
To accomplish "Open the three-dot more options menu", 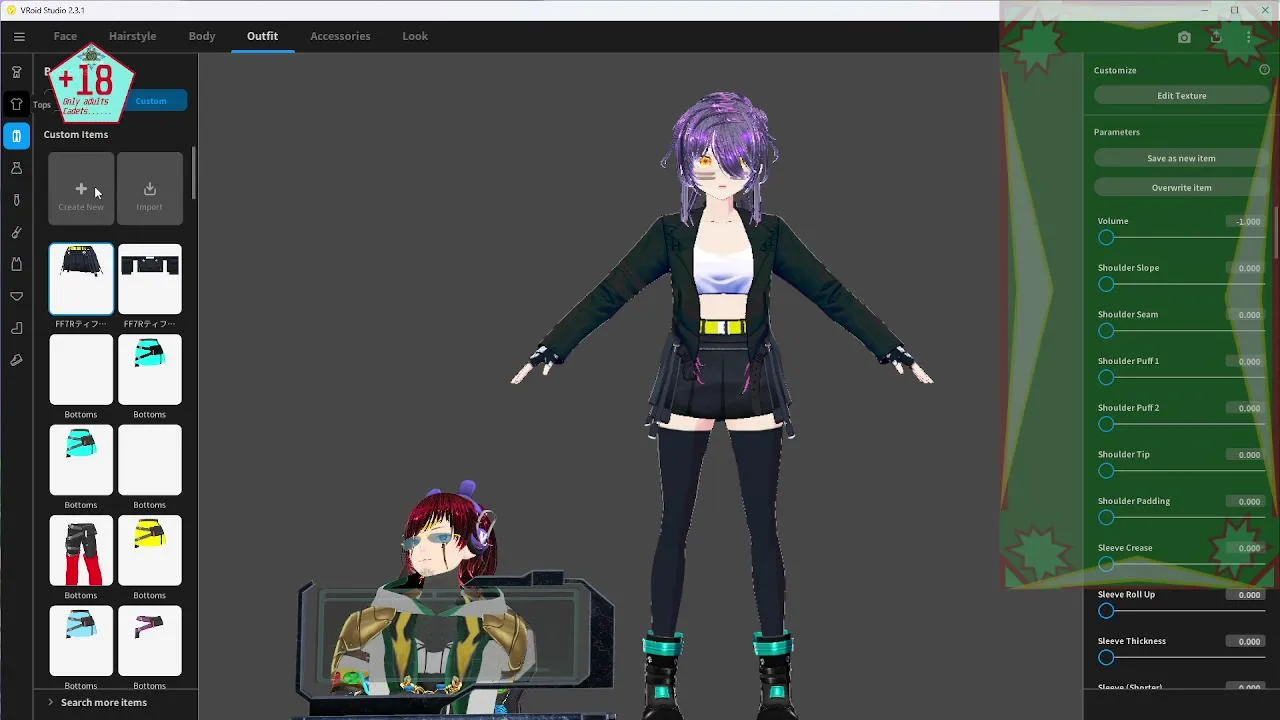I will pyautogui.click(x=1248, y=37).
